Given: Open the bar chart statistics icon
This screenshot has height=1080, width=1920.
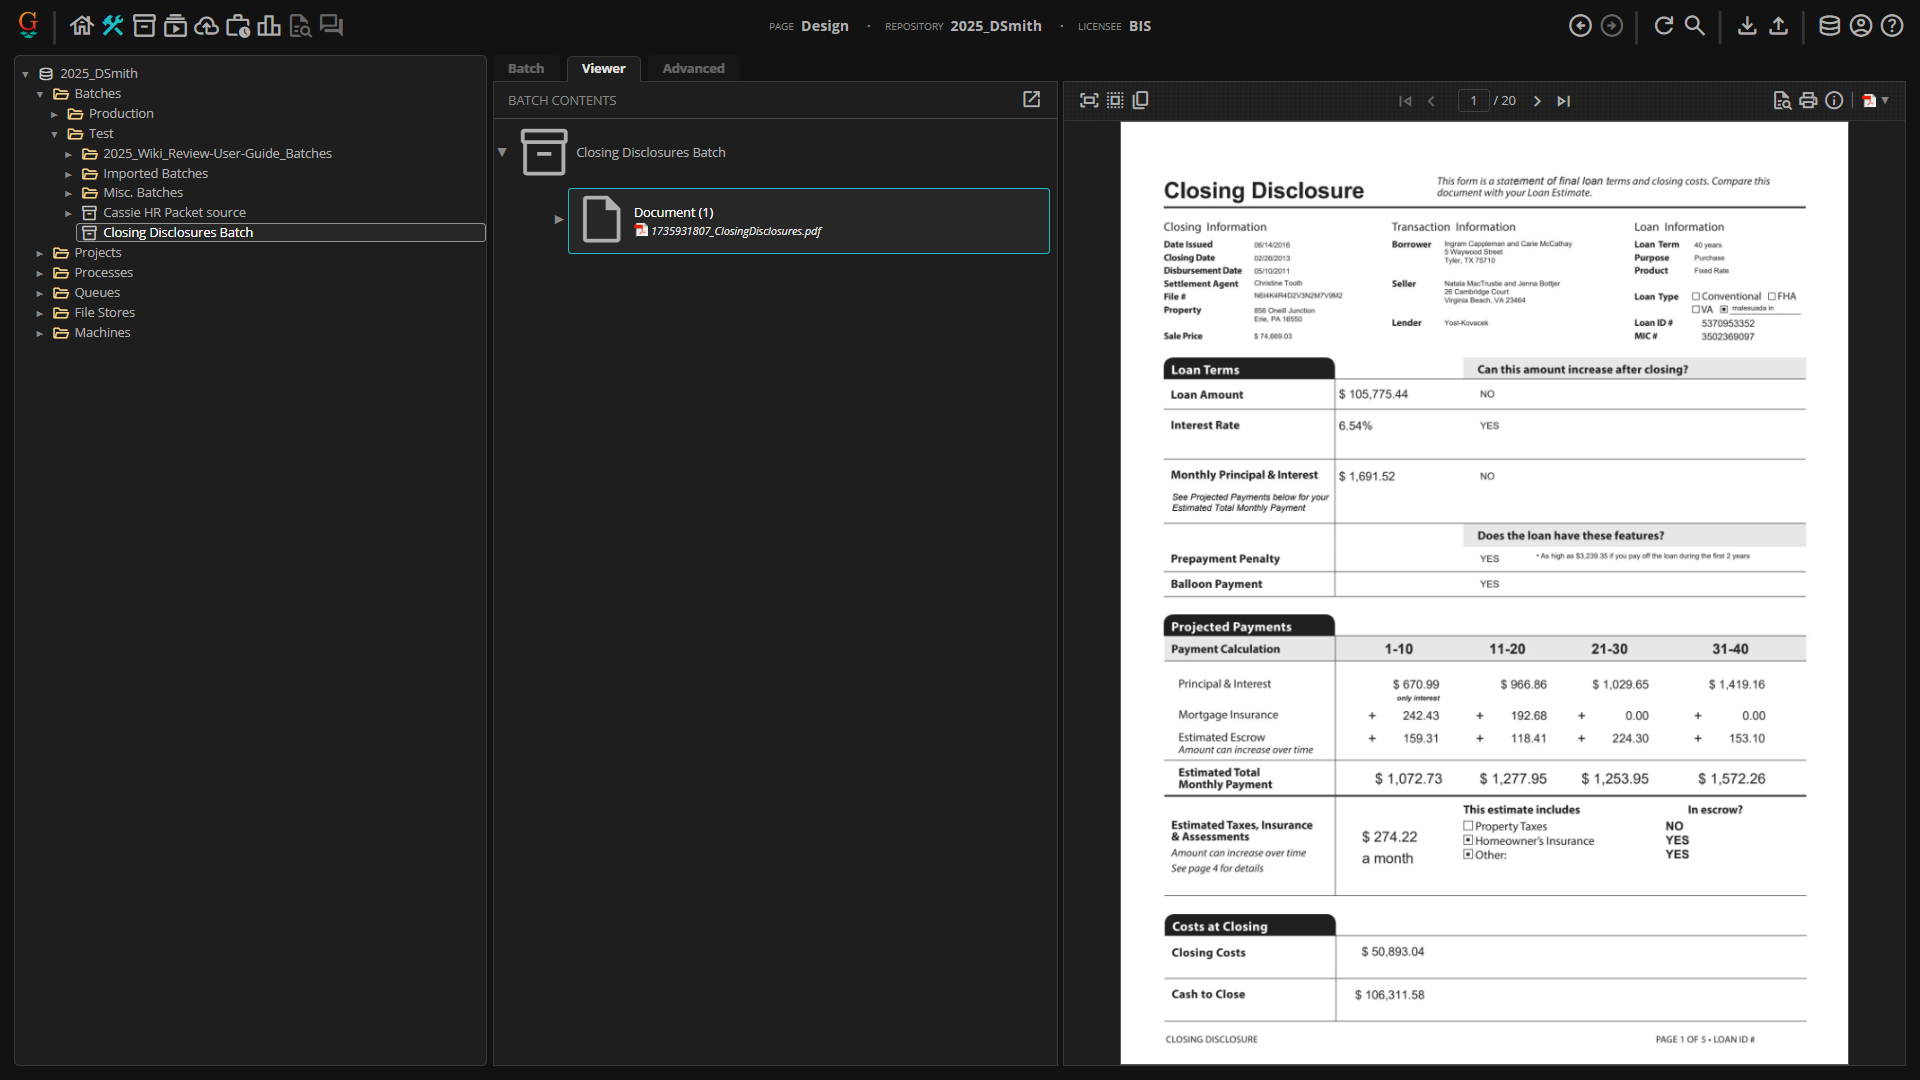Looking at the screenshot, I should [269, 25].
